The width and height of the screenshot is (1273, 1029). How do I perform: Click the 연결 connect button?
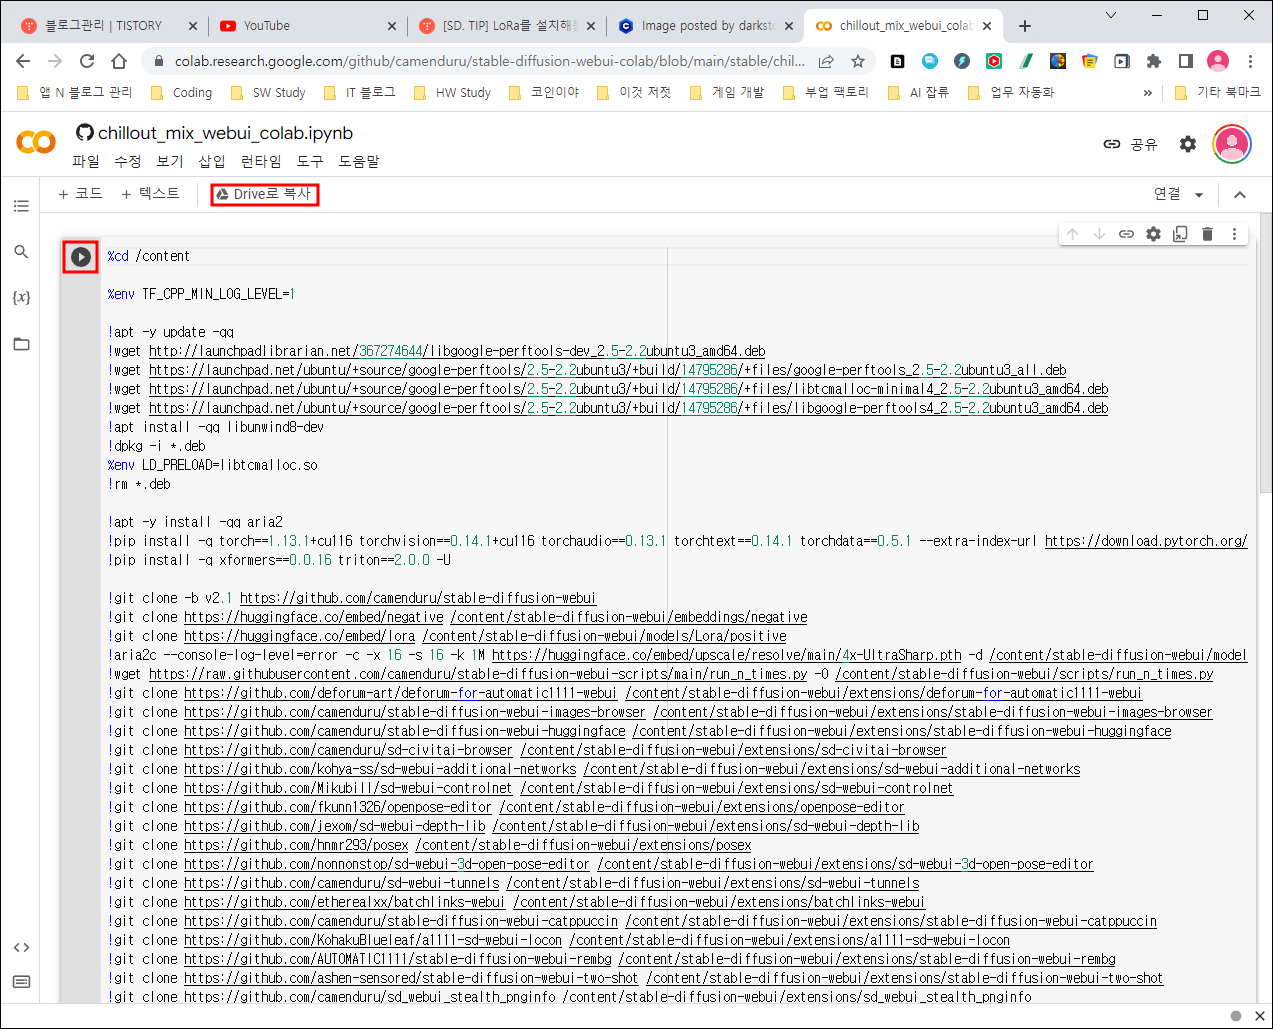coord(1167,194)
